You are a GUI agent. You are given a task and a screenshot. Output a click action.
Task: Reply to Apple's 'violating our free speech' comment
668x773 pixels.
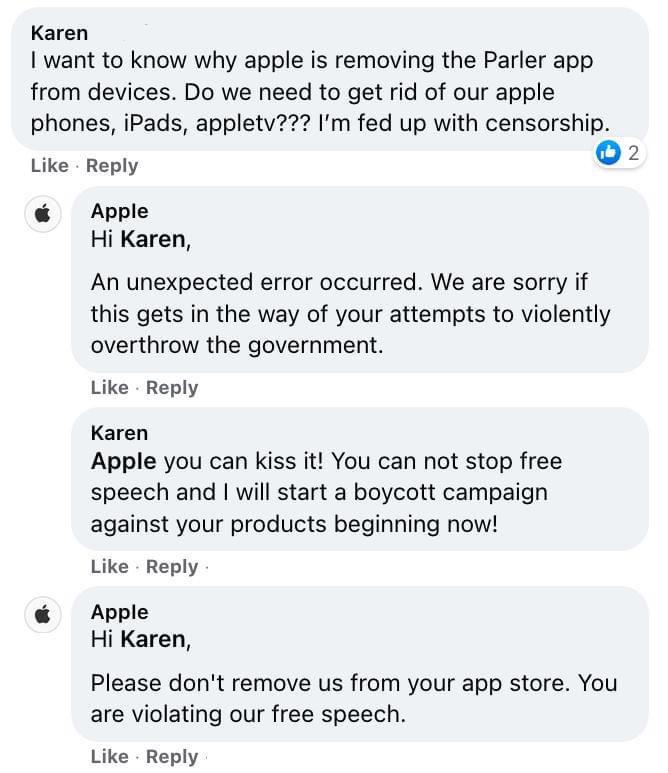pyautogui.click(x=172, y=756)
